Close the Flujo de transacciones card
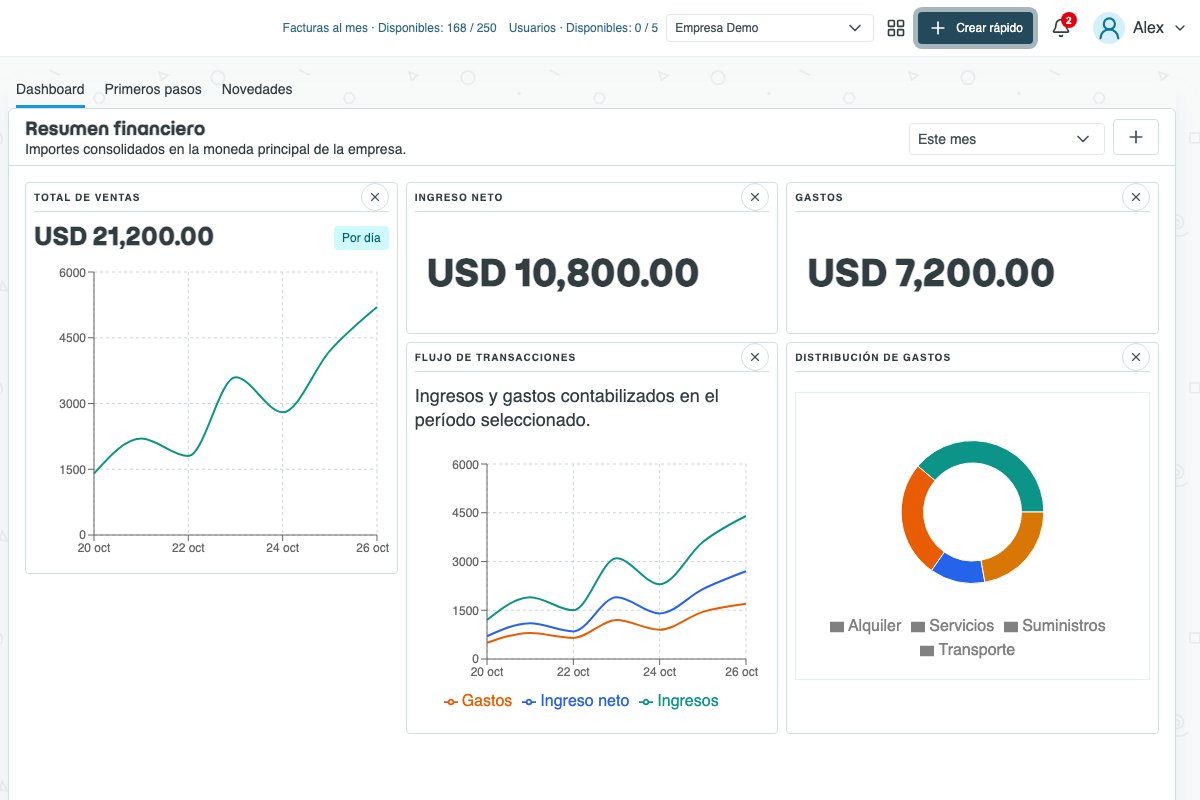Screen dimensions: 1200x800 755,357
